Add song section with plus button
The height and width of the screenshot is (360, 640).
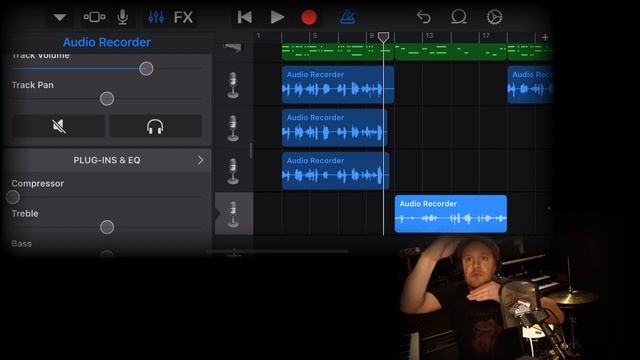545,37
